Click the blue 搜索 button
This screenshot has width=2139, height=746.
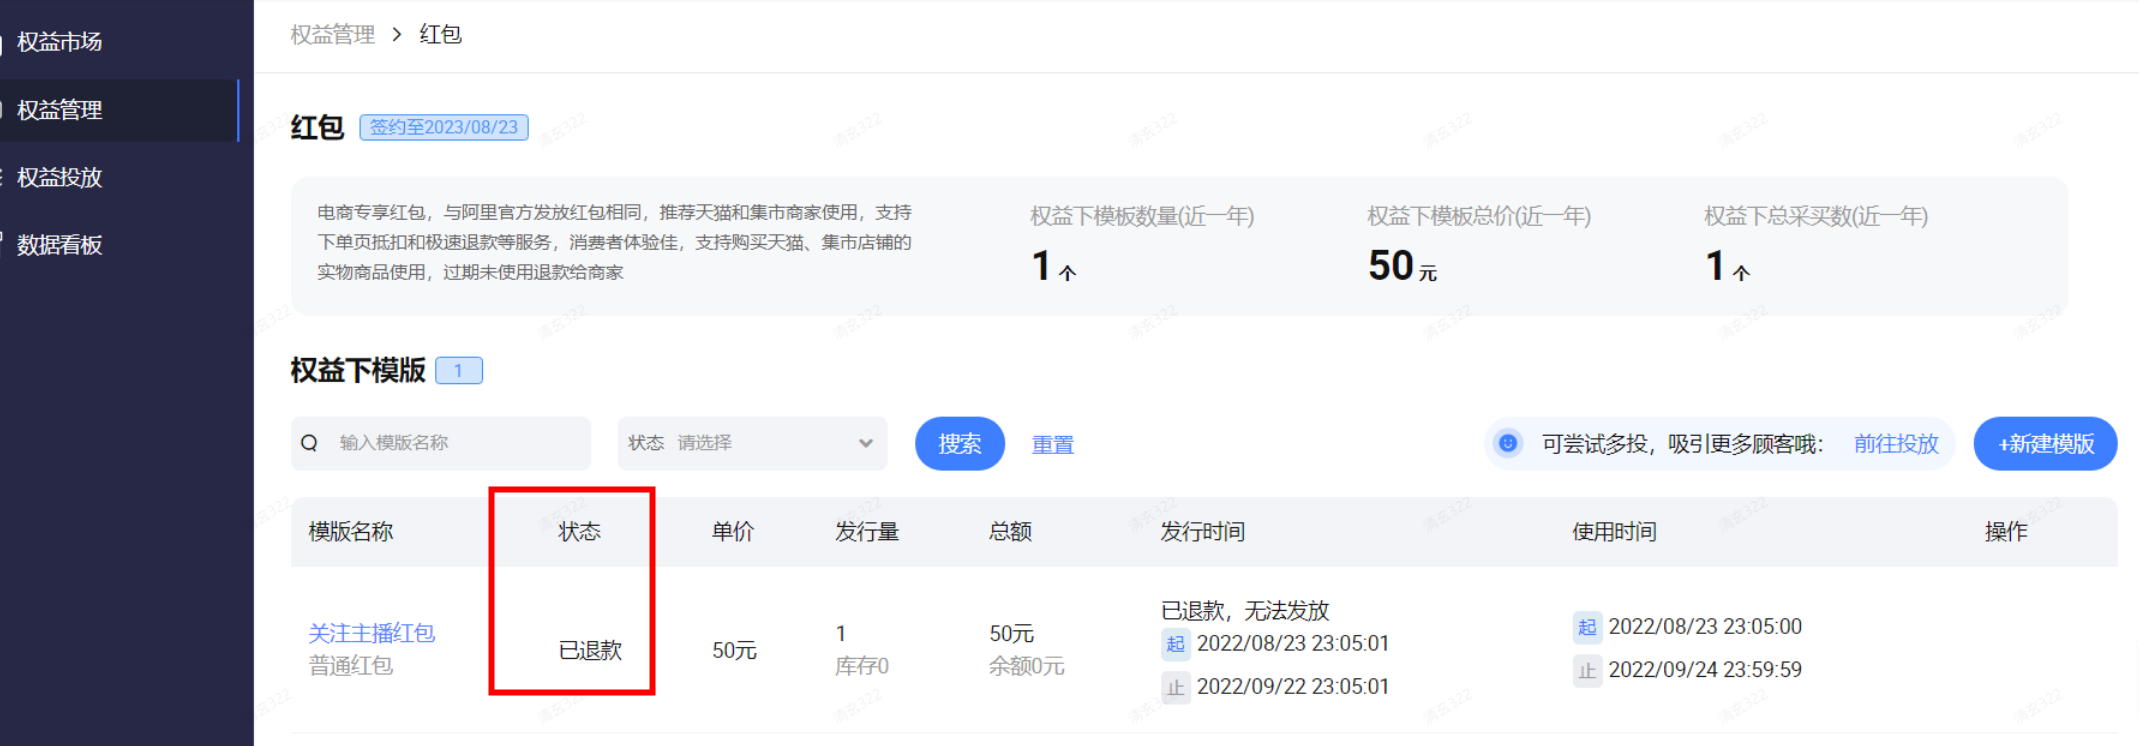pyautogui.click(x=960, y=444)
